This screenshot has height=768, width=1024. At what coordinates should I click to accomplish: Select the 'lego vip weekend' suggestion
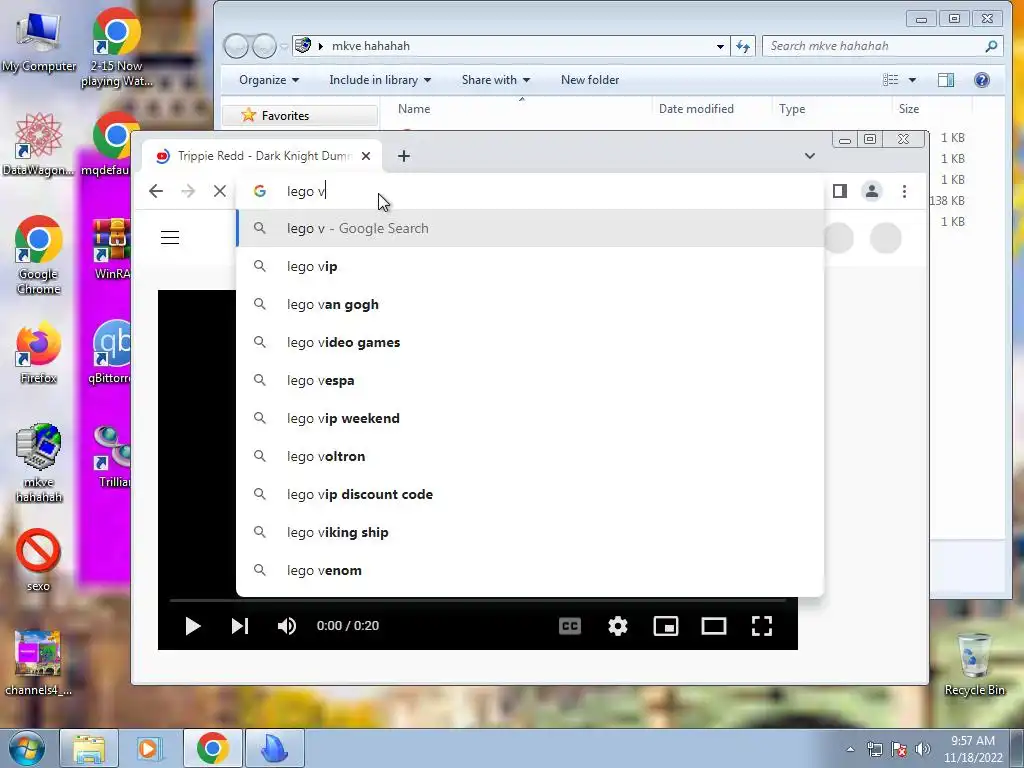530,418
